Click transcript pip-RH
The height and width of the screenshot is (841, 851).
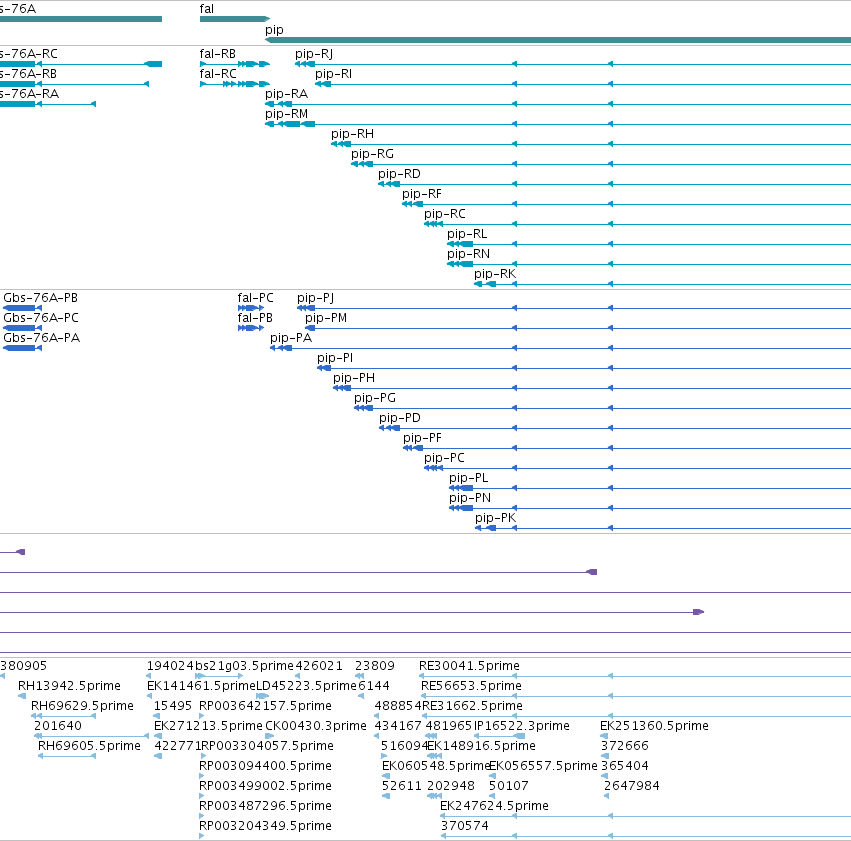[x=591, y=144]
